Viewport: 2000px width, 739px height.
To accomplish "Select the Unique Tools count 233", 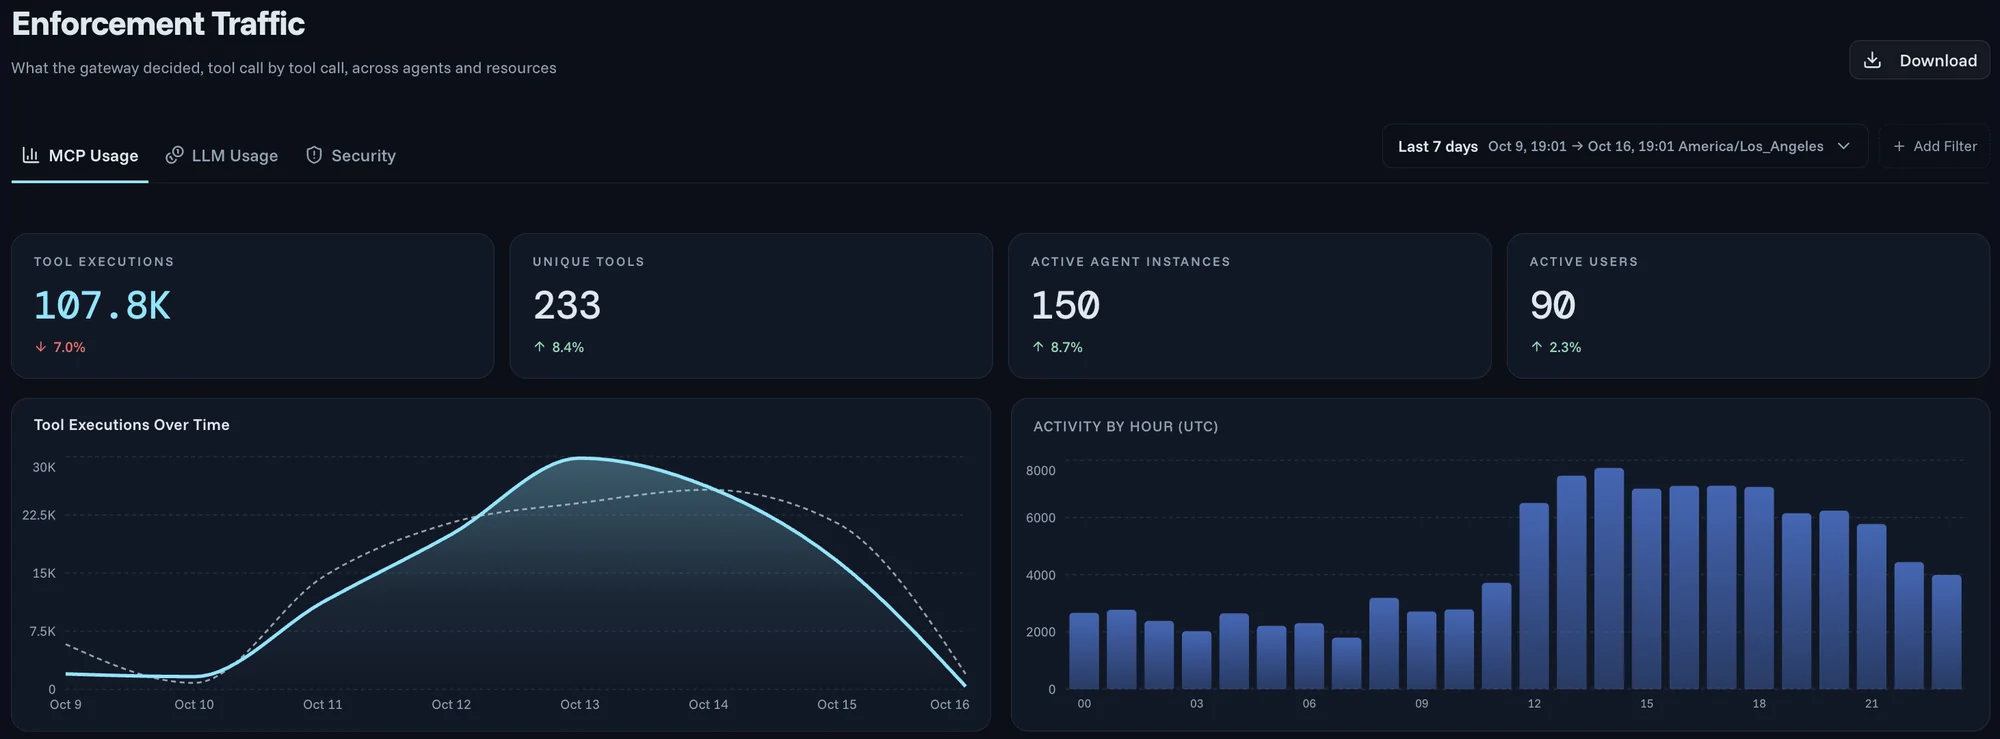I will pos(567,305).
